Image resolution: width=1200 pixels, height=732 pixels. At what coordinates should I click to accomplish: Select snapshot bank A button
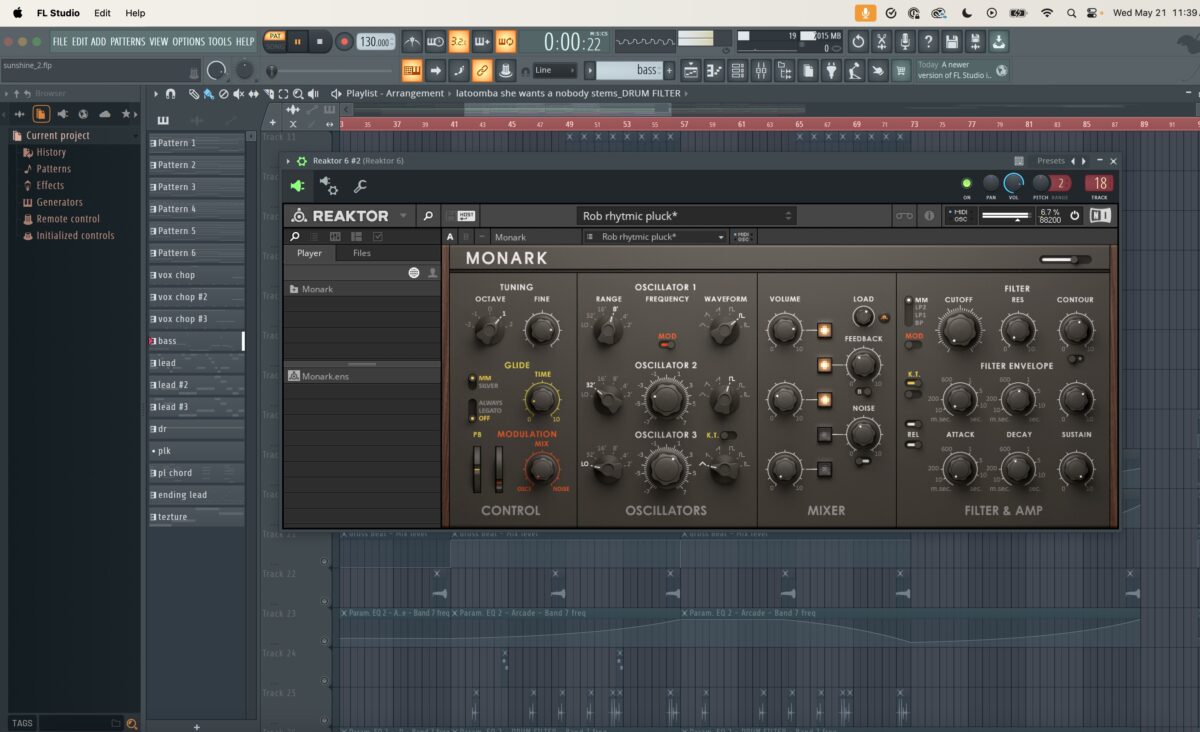(450, 237)
